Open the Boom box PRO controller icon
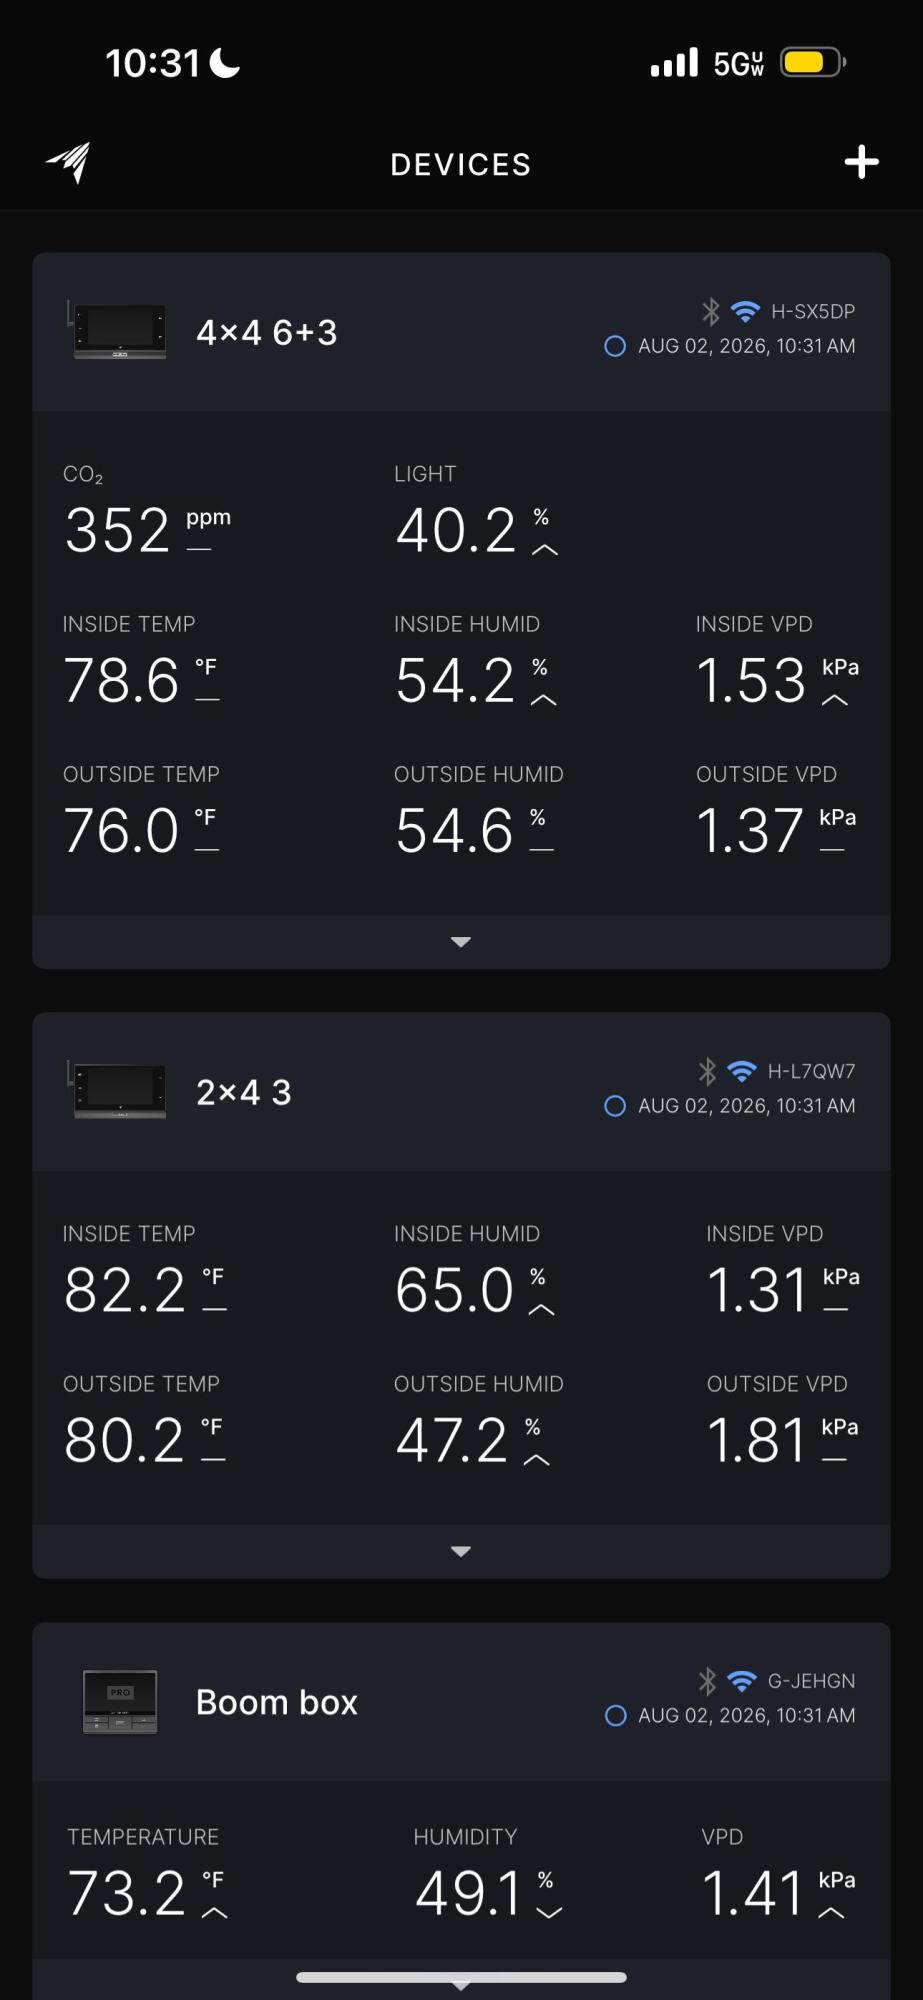The width and height of the screenshot is (923, 2000). pyautogui.click(x=120, y=1701)
